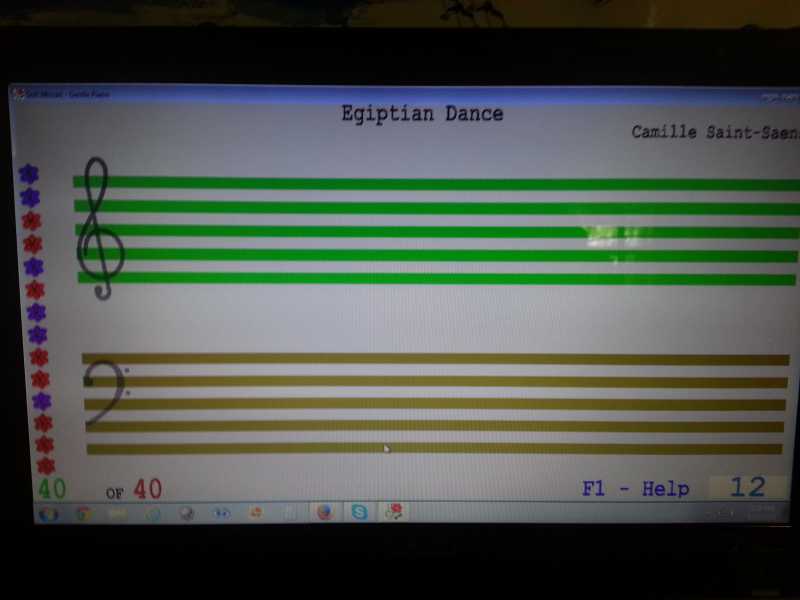
Task: Open the Windows Start menu orb
Action: tap(48, 514)
